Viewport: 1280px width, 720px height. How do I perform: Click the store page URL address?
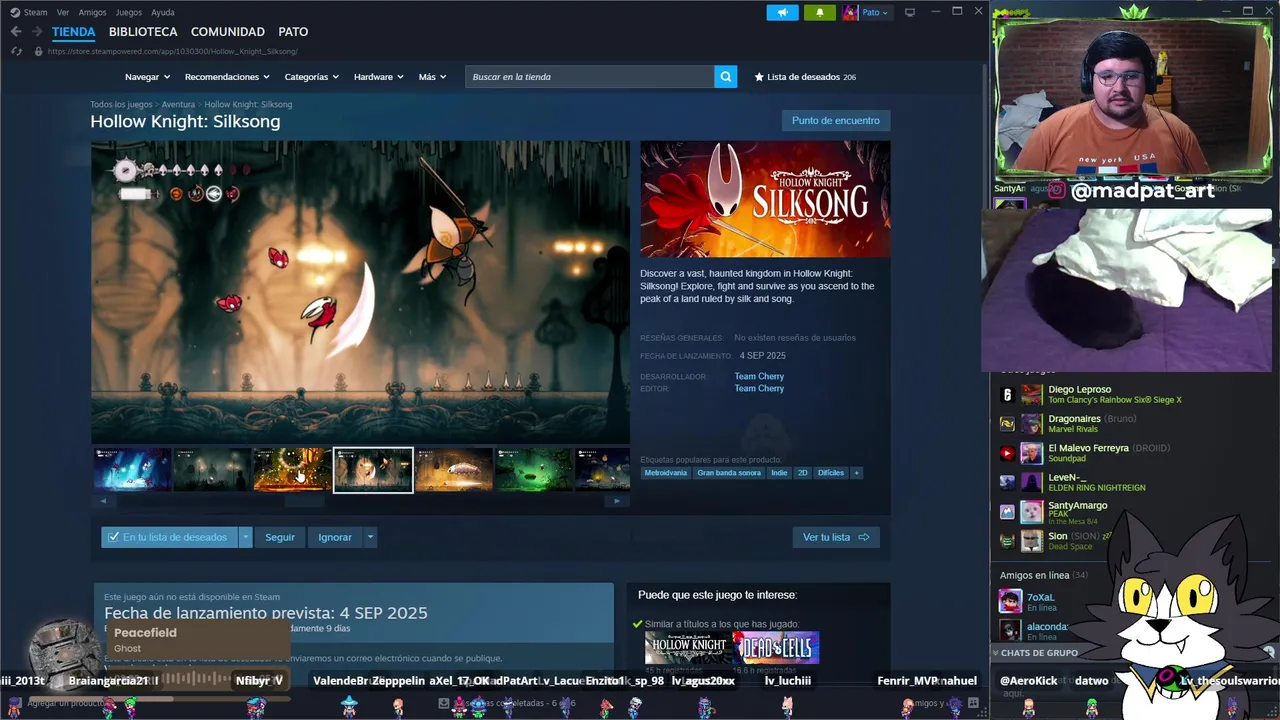coord(173,51)
